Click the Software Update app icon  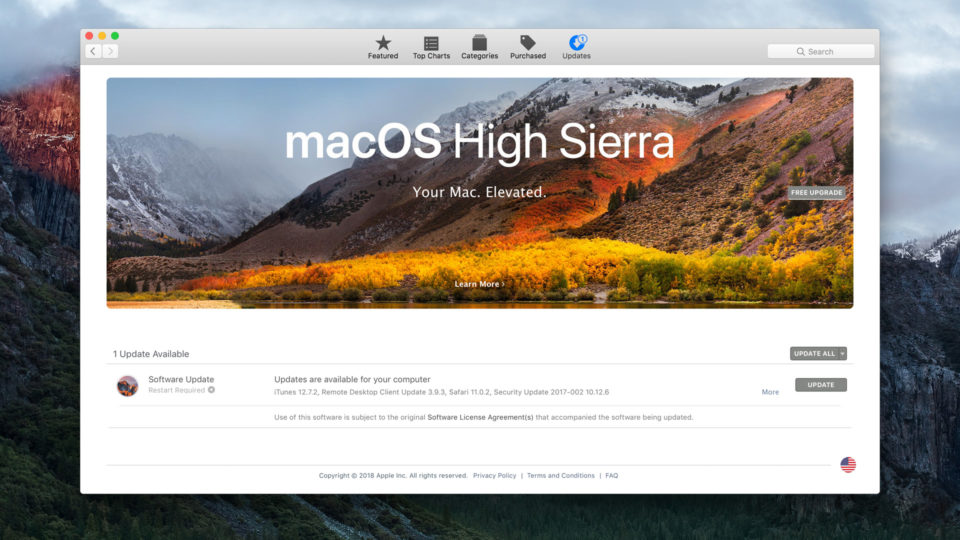pyautogui.click(x=127, y=386)
